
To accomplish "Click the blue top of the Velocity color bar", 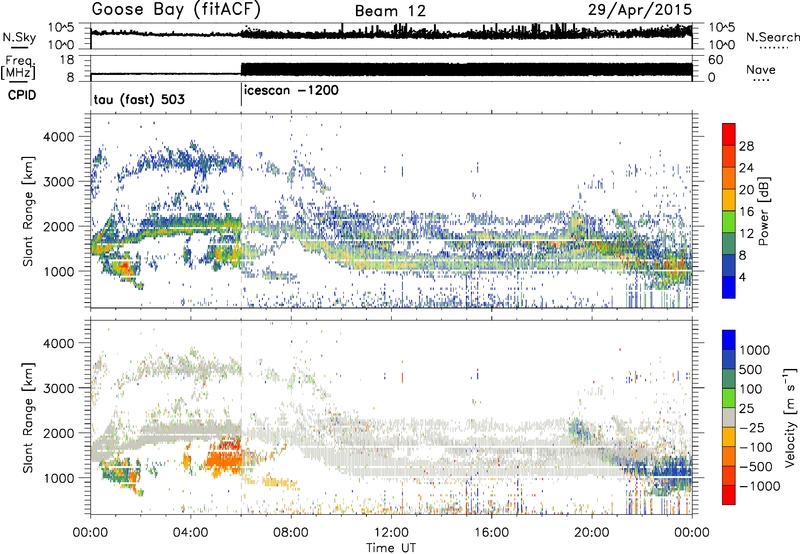I will [x=729, y=340].
